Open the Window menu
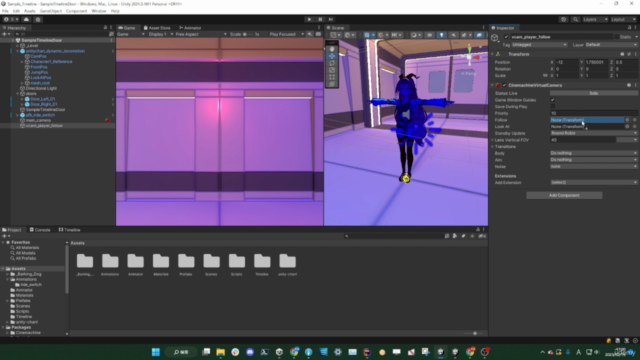Viewport: 640px width, 360px height. coord(99,11)
